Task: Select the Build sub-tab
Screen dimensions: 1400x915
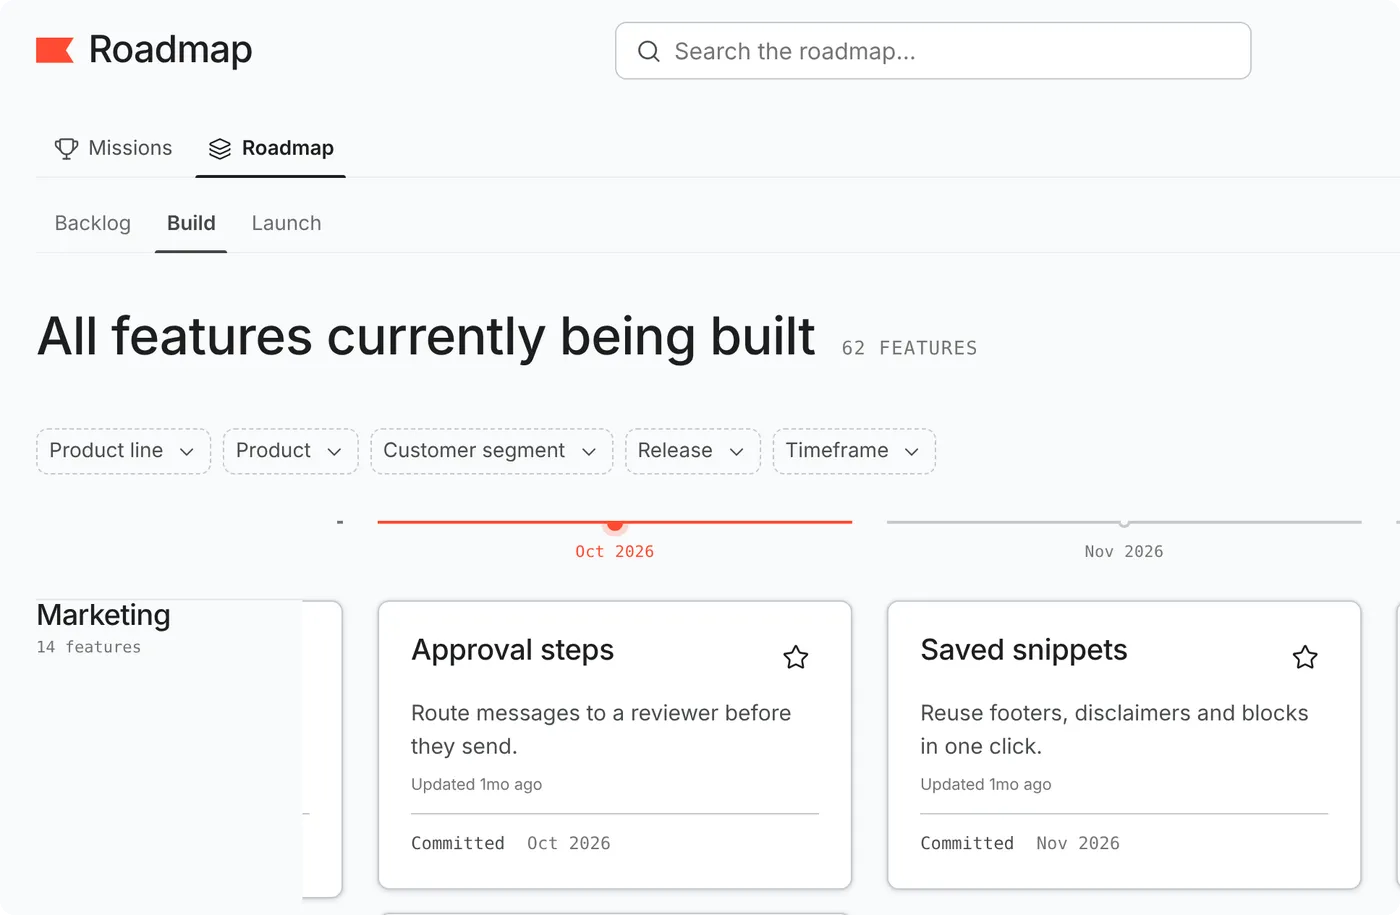Action: [191, 223]
